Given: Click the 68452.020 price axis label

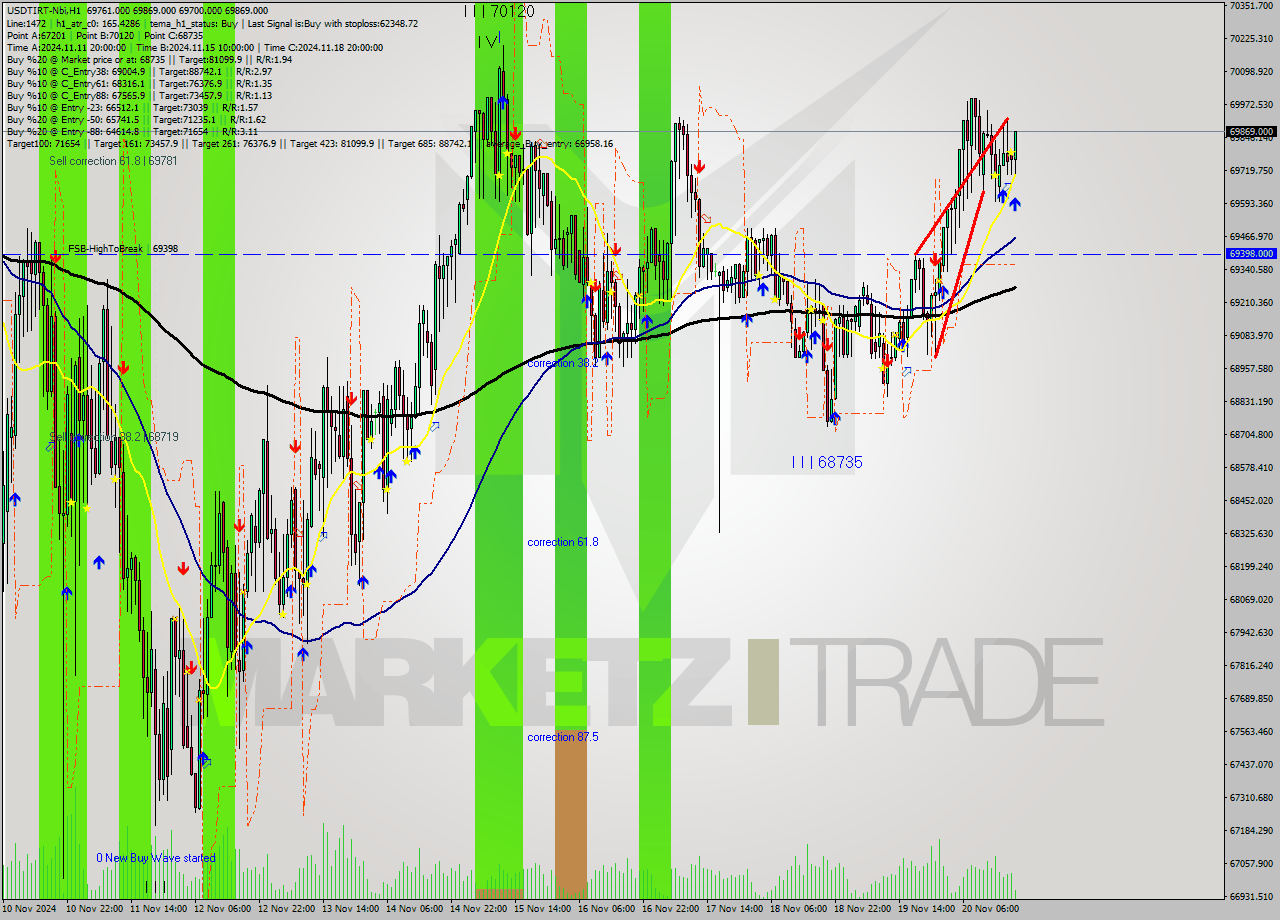Looking at the screenshot, I should click(x=1251, y=500).
